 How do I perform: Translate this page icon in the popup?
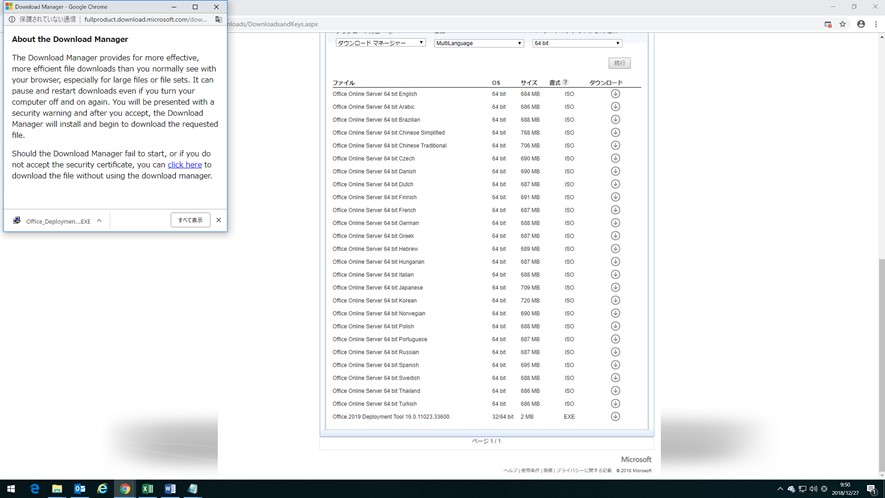click(x=218, y=19)
